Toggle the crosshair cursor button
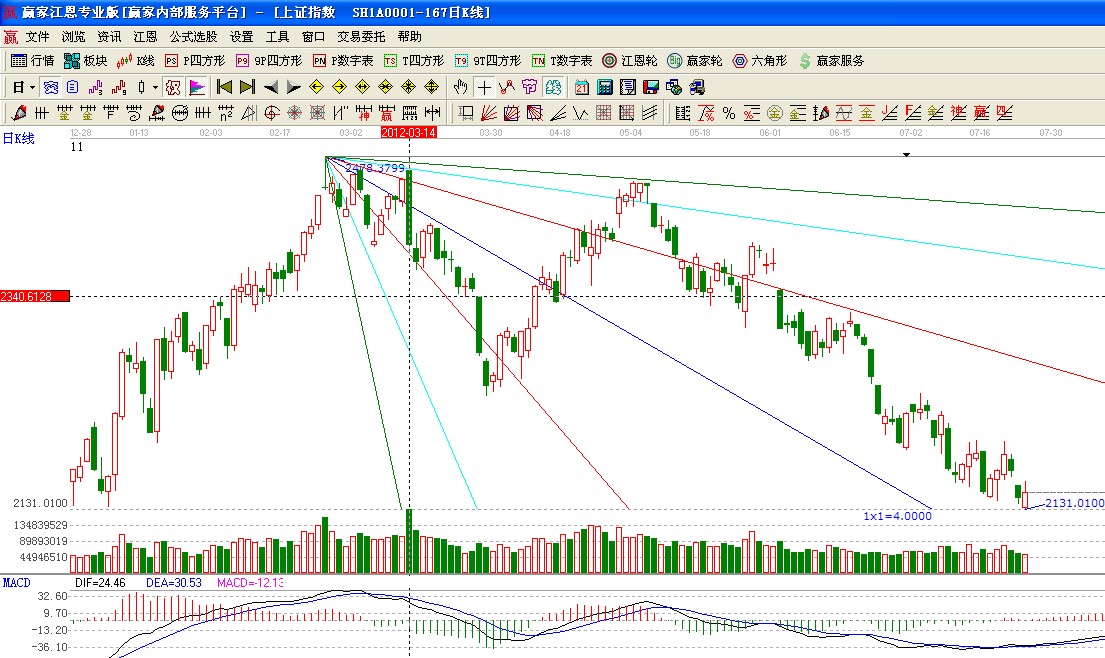Screen dimensions: 1105x658 pyautogui.click(x=484, y=87)
